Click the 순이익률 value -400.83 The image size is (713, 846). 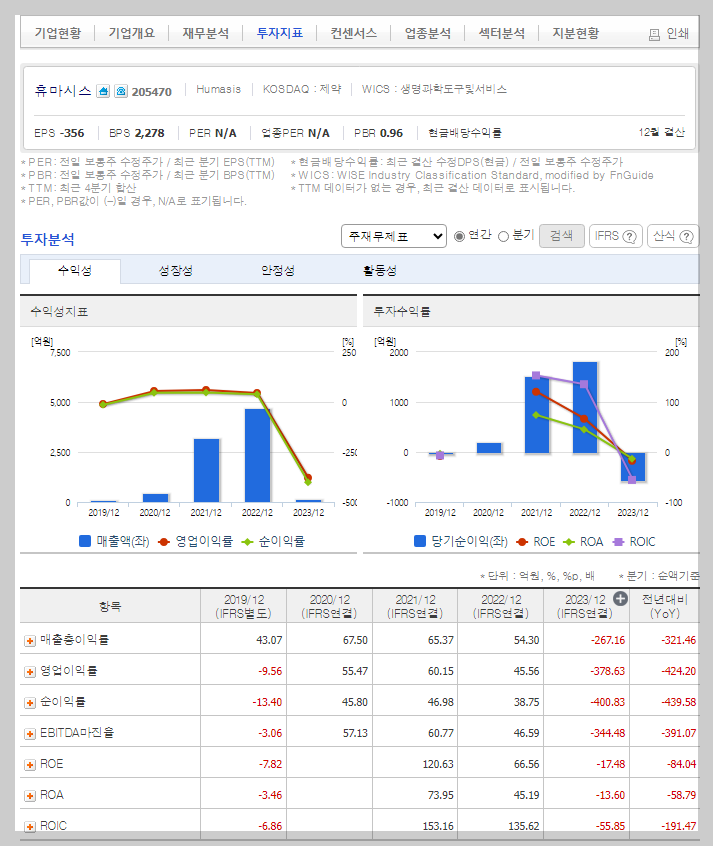608,702
